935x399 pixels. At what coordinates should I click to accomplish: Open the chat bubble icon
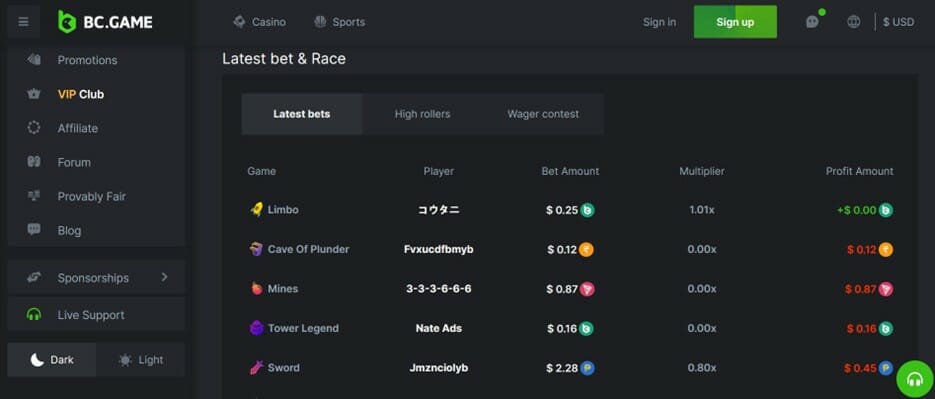(x=812, y=21)
